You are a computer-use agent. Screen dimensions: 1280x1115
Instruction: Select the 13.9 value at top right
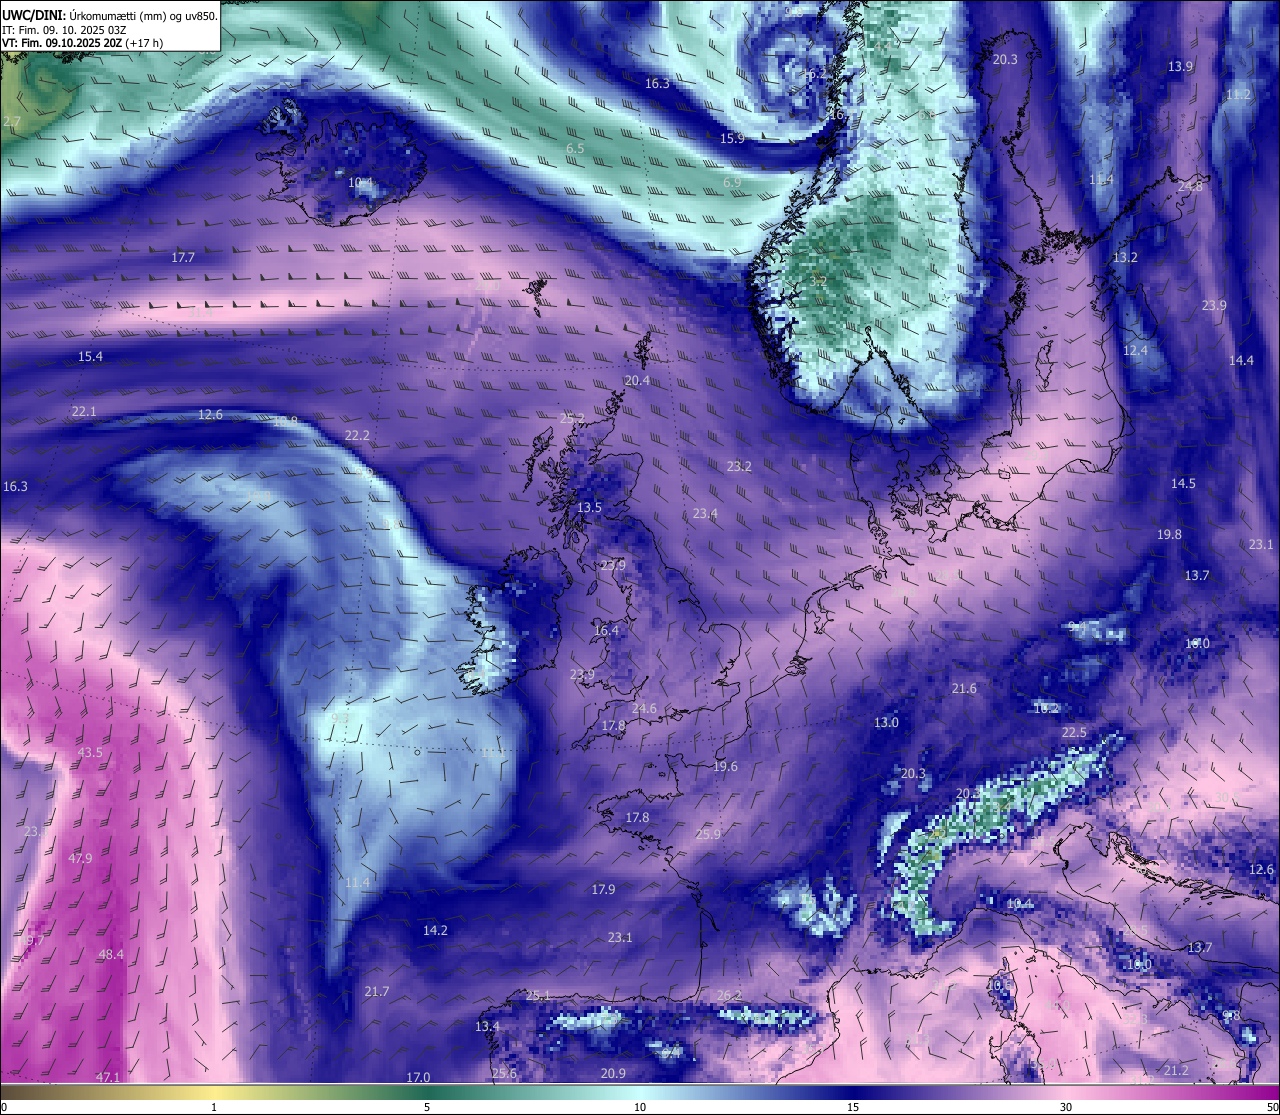pyautogui.click(x=1180, y=66)
